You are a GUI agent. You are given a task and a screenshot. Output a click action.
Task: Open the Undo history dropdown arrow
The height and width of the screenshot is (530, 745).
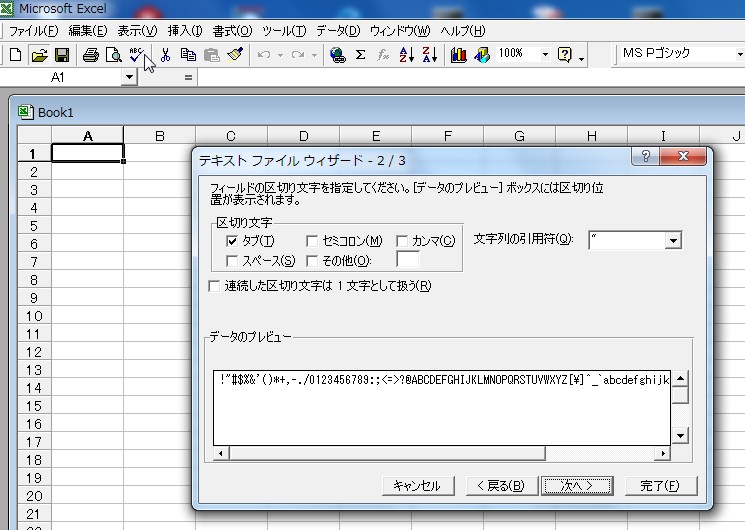280,56
